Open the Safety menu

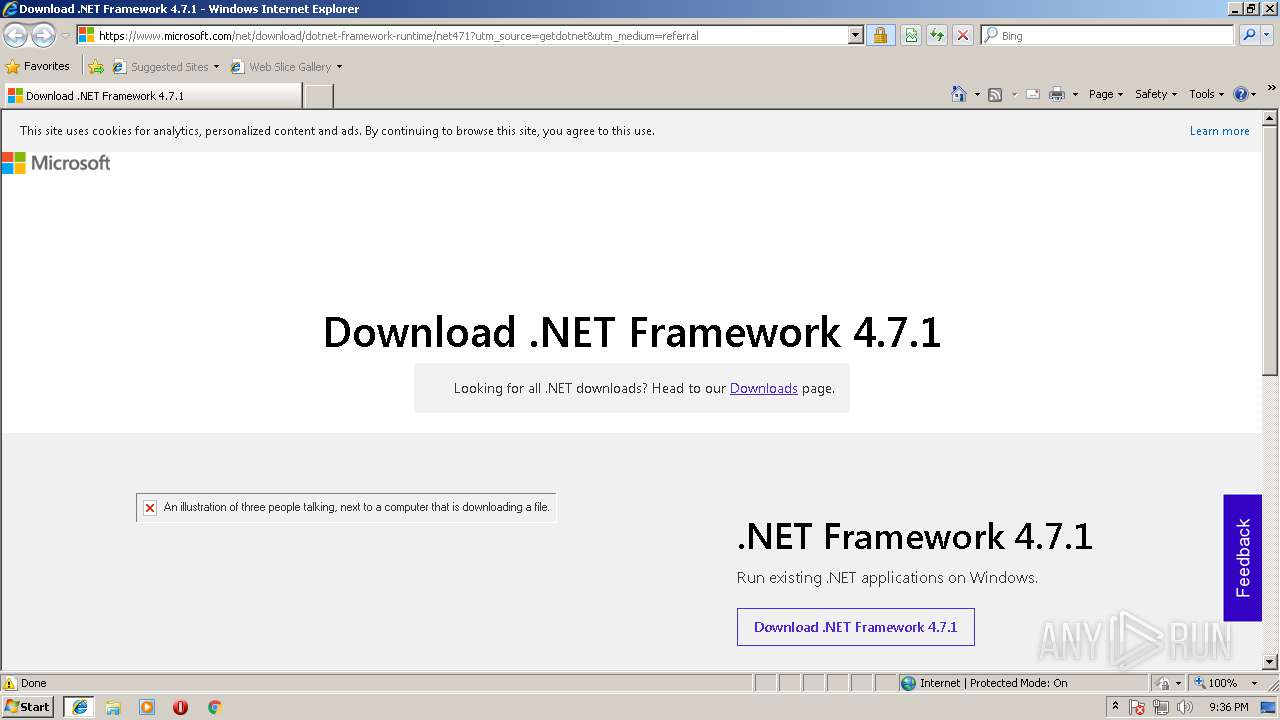point(1156,94)
